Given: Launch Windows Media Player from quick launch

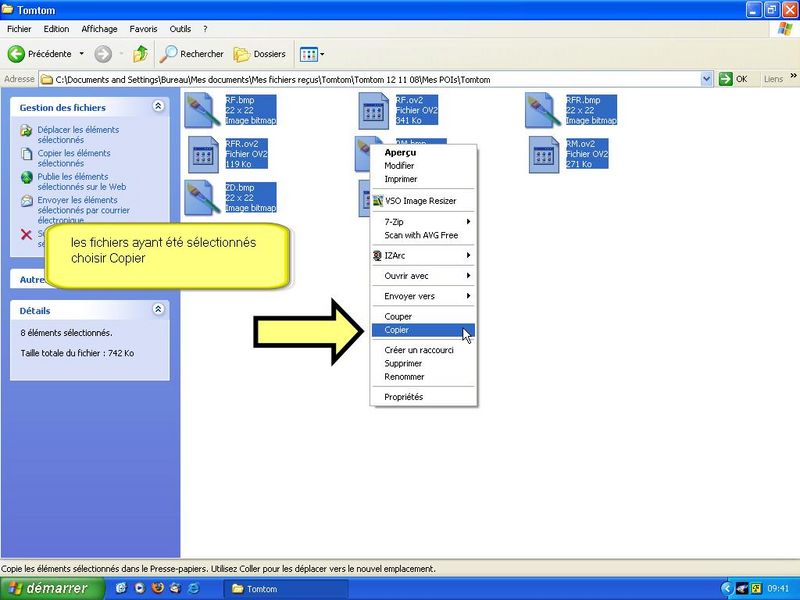Looking at the screenshot, I should point(139,588).
